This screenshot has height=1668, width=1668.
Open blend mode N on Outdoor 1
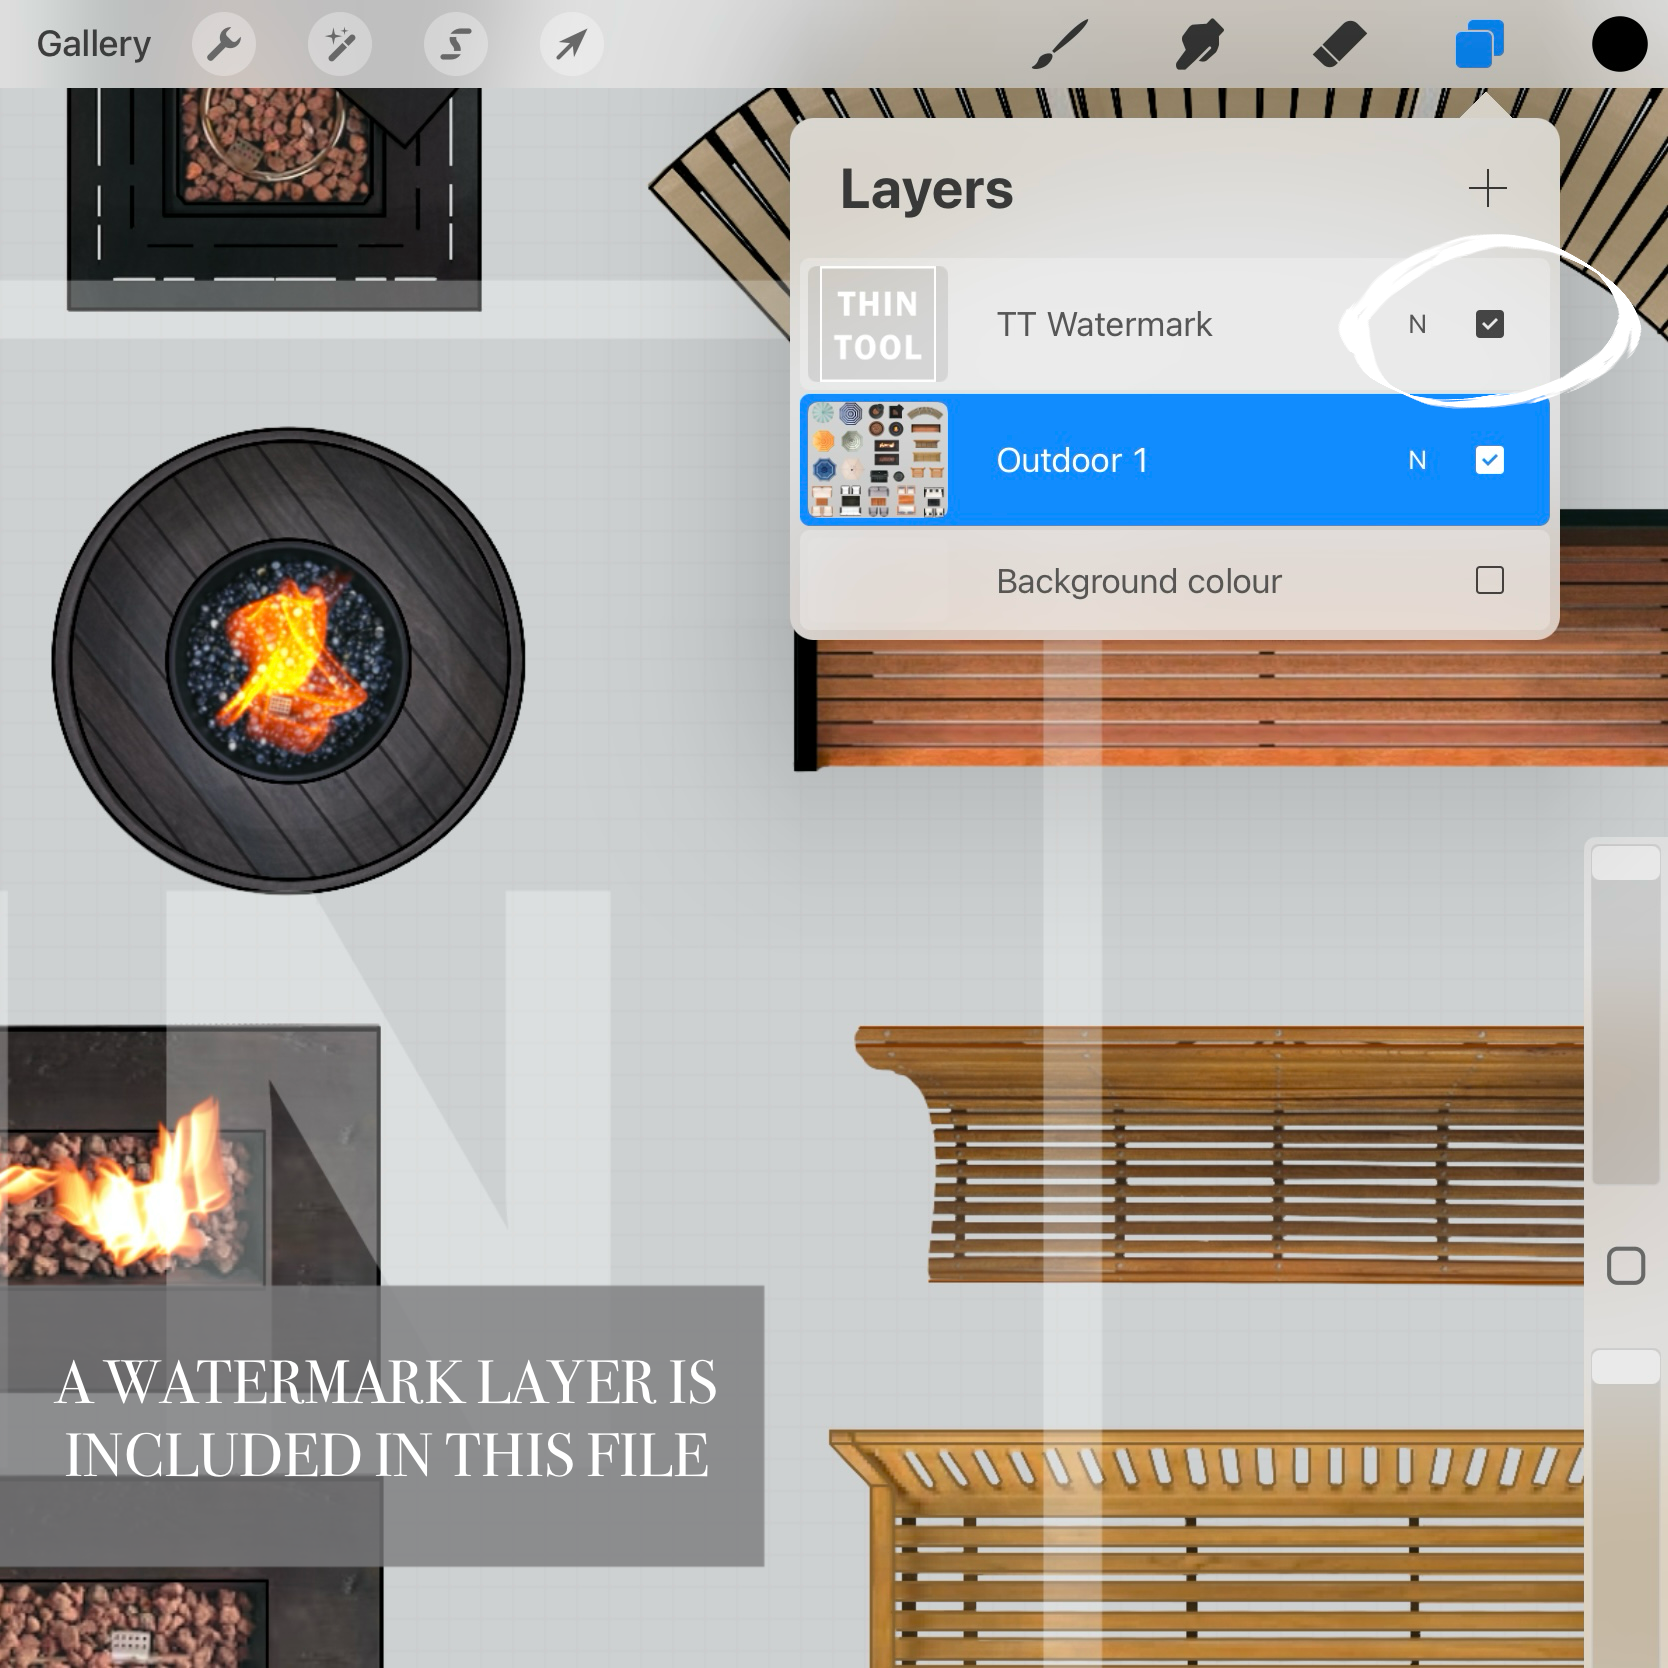1417,460
